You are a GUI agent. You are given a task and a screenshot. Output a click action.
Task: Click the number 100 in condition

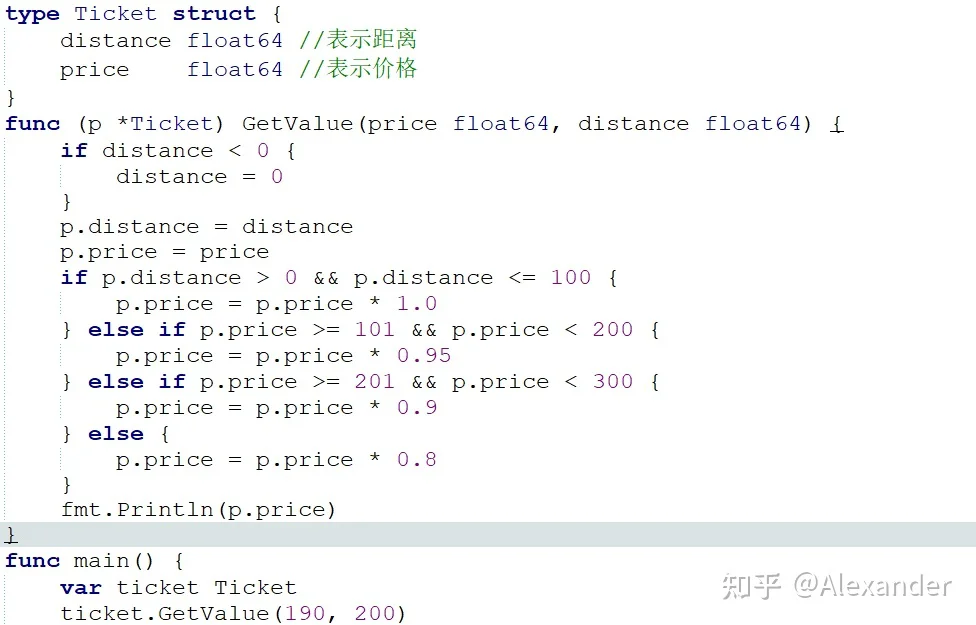tap(571, 277)
